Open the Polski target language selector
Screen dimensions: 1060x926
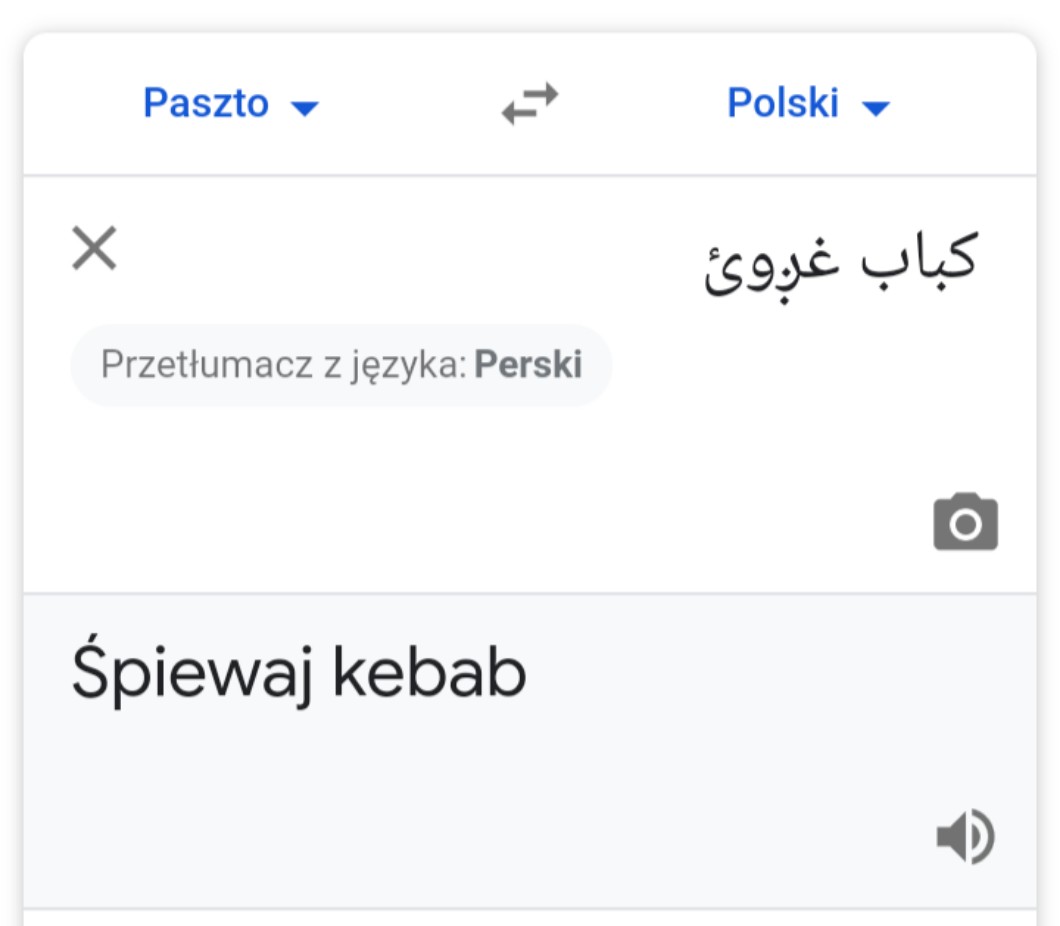click(x=806, y=104)
